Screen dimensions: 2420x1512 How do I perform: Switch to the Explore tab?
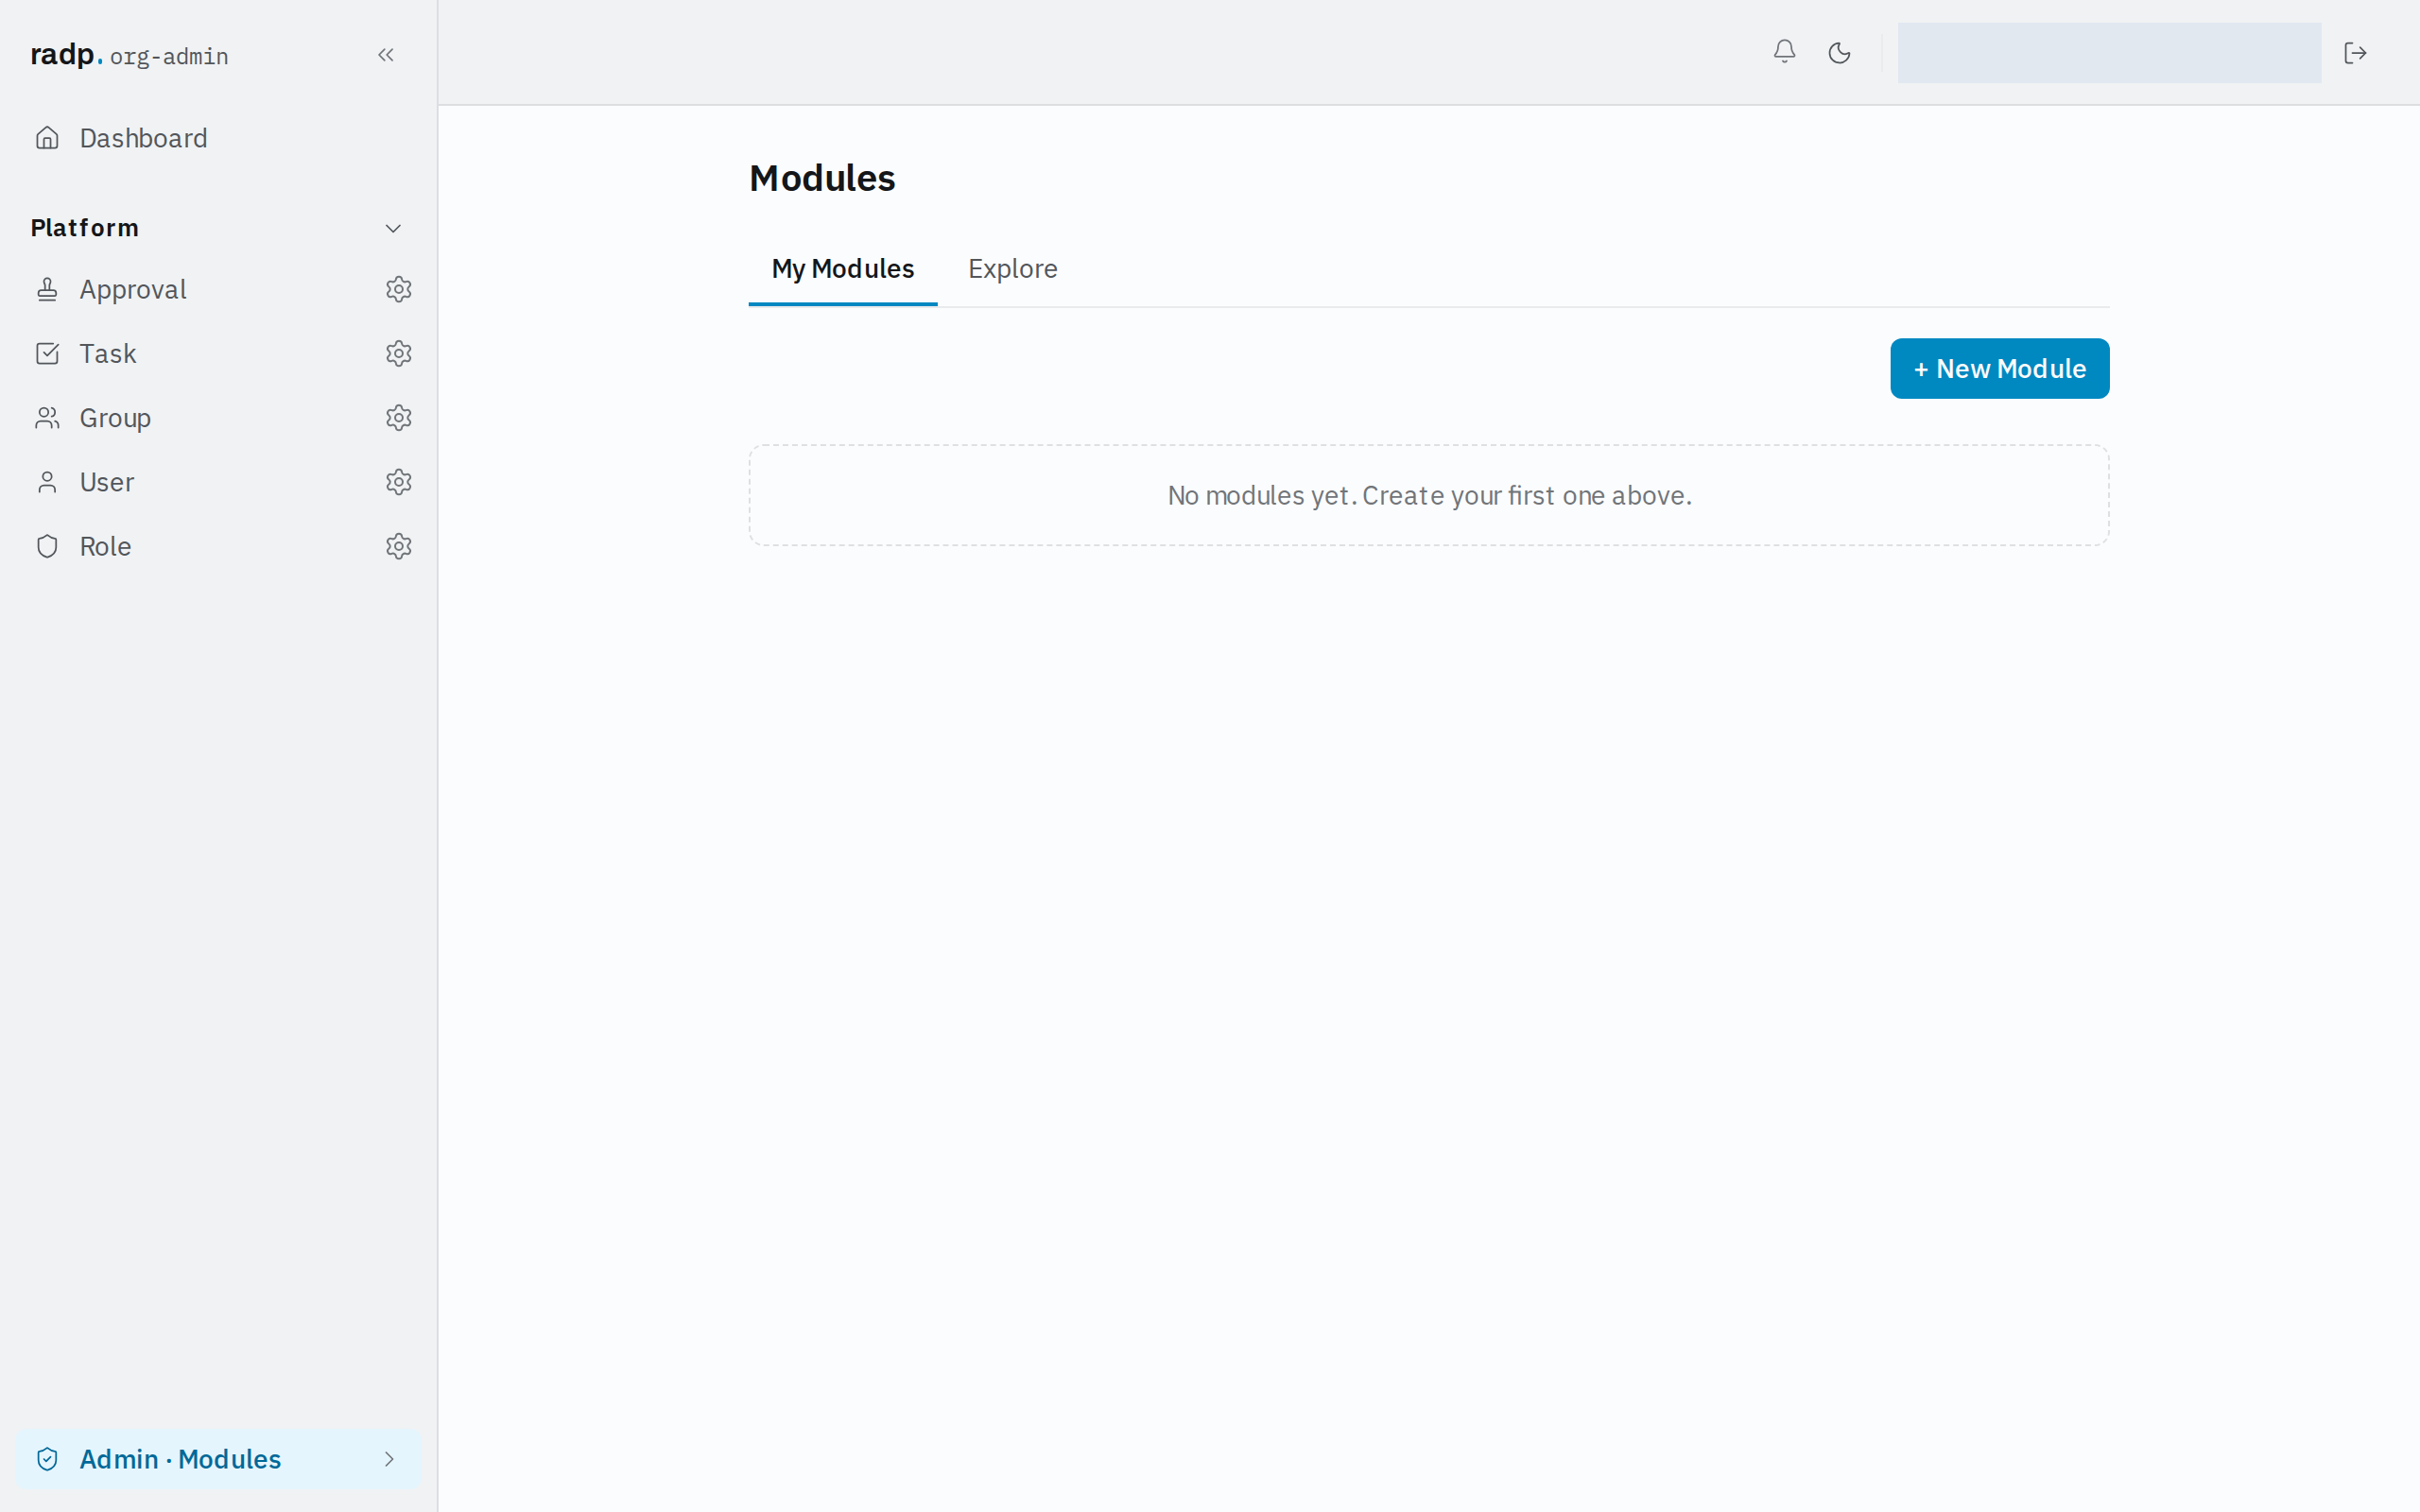pos(1012,269)
